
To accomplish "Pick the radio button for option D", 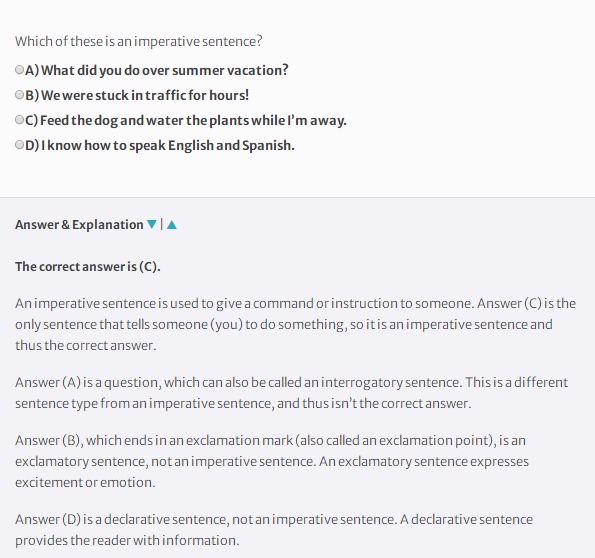I will click(19, 145).
